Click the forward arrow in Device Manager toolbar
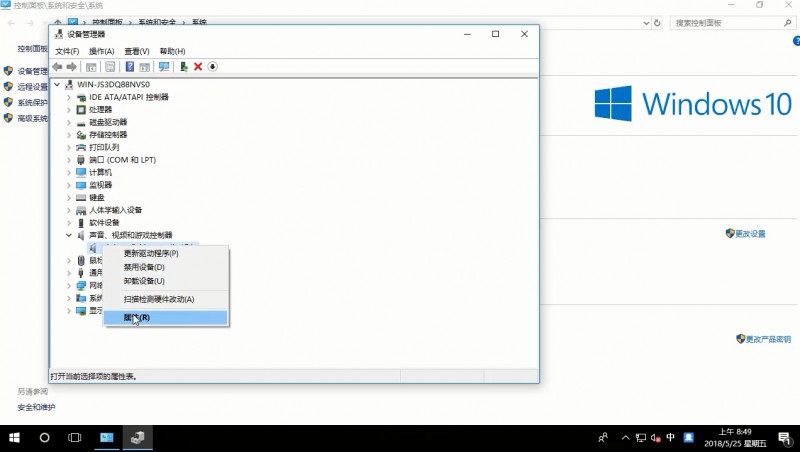 pos(71,67)
